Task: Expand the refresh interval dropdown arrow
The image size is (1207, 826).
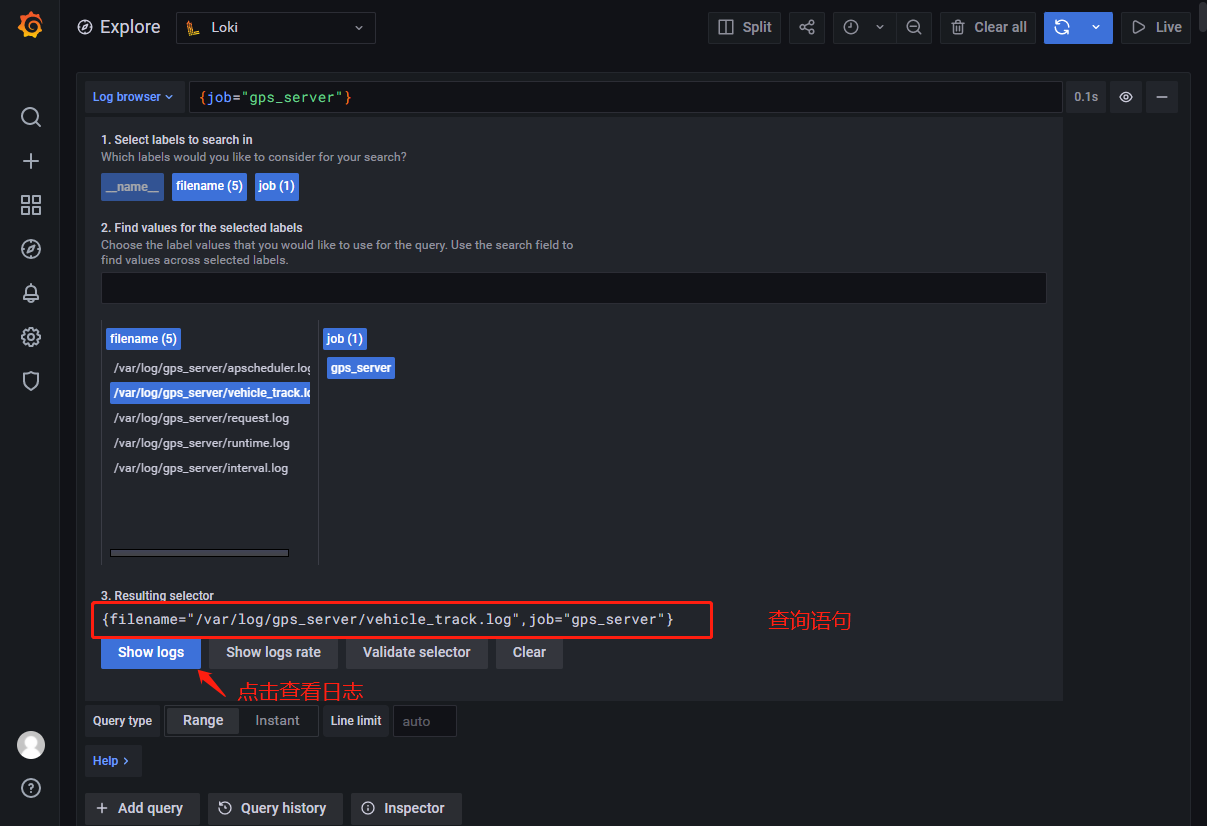Action: pyautogui.click(x=1096, y=27)
